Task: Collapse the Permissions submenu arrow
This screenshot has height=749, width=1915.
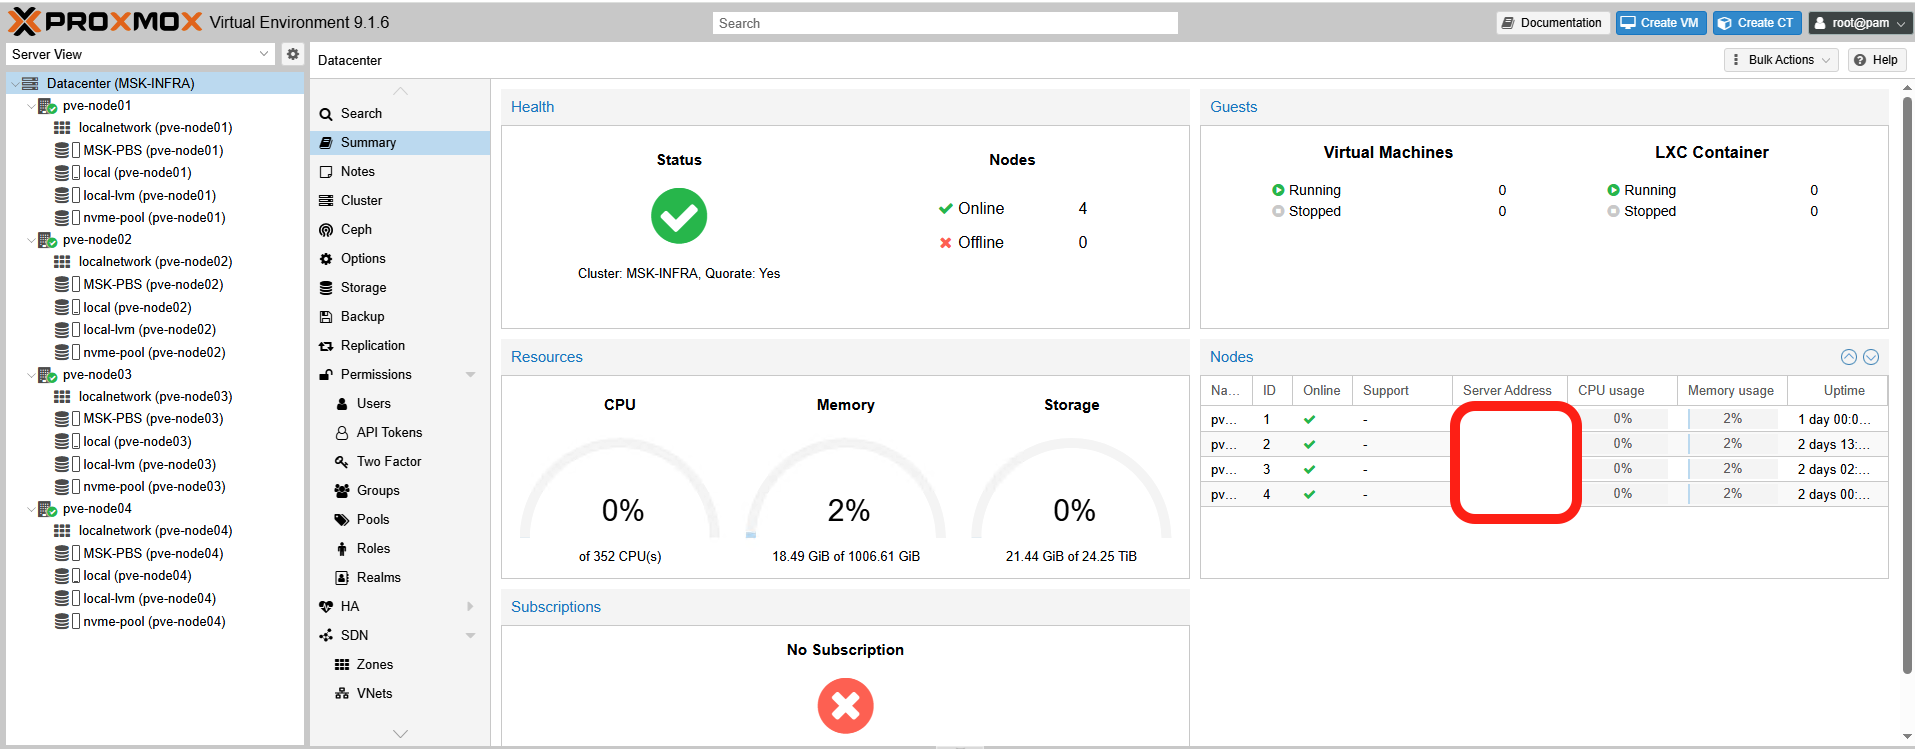Action: [x=471, y=375]
